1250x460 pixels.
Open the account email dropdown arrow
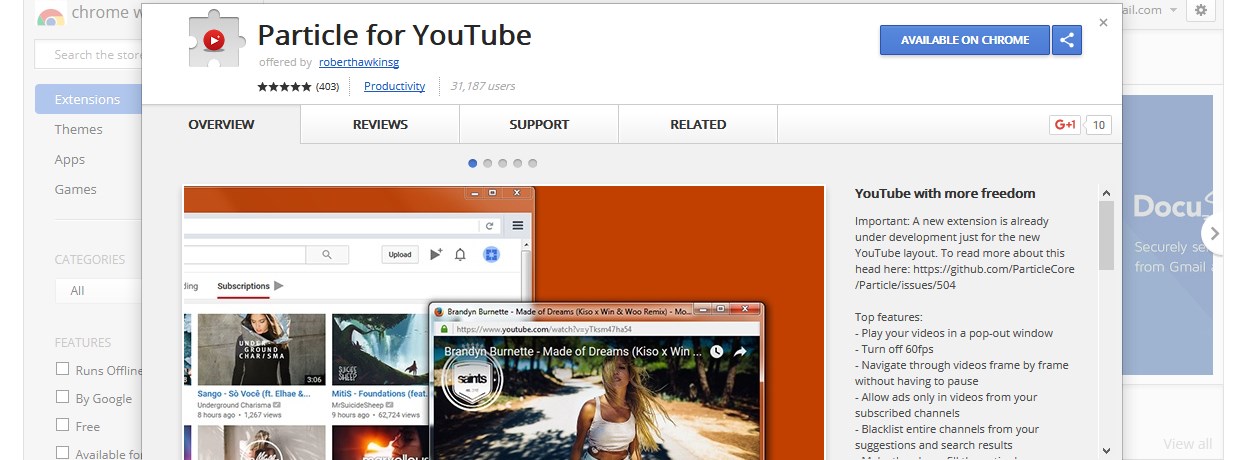pyautogui.click(x=1172, y=10)
